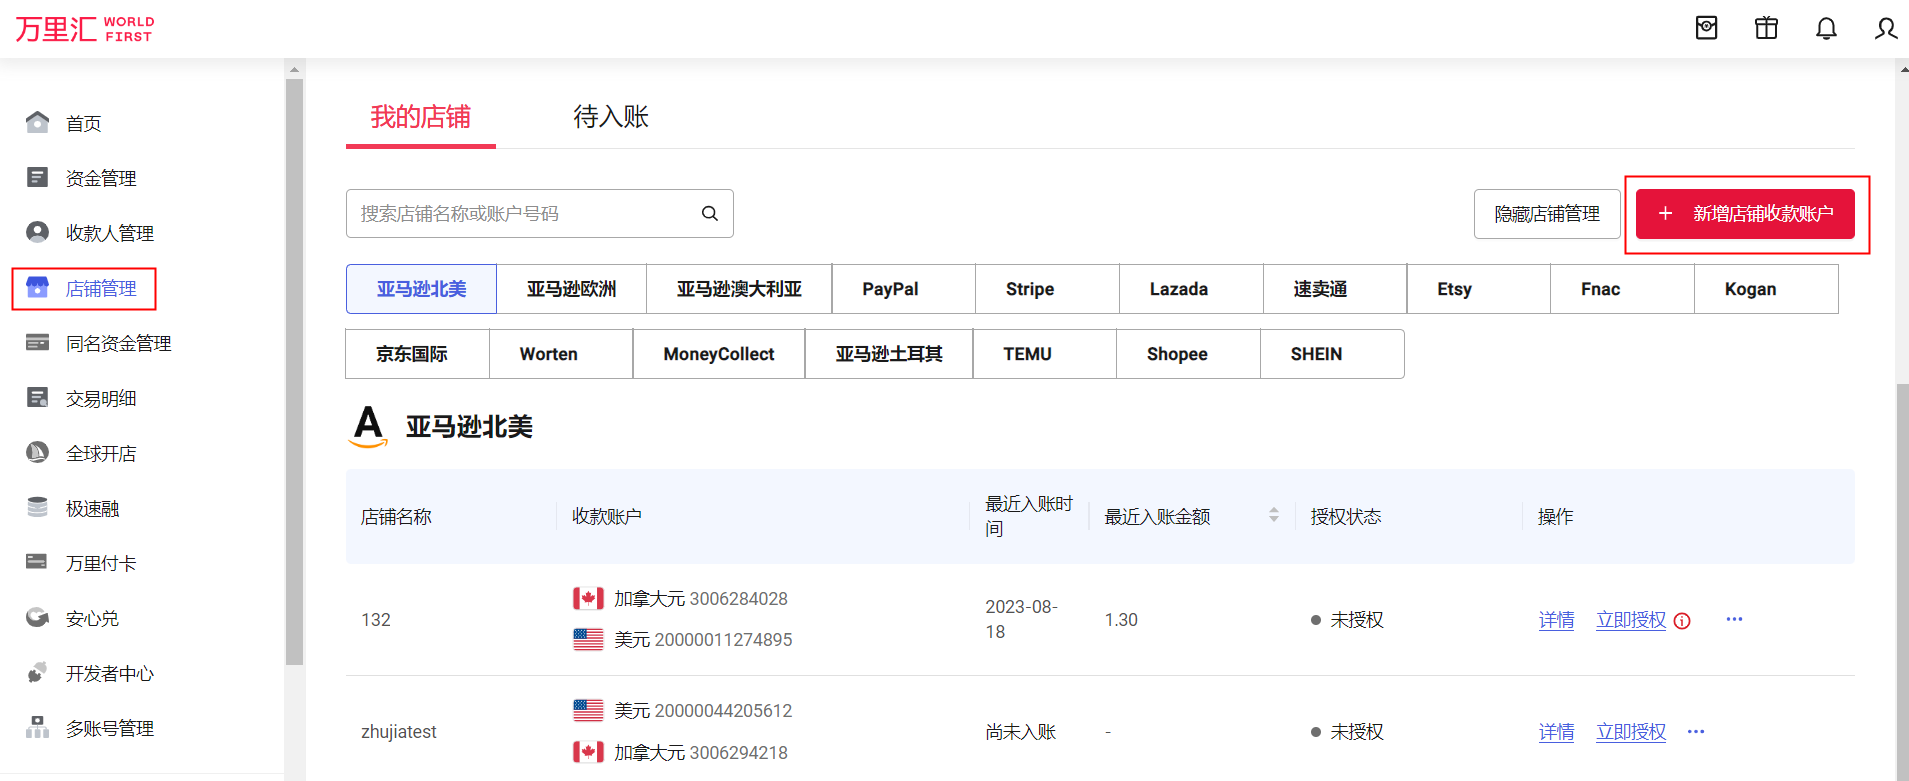The image size is (1909, 781).
Task: Open more options ellipsis for zhujiatest
Action: click(1696, 731)
